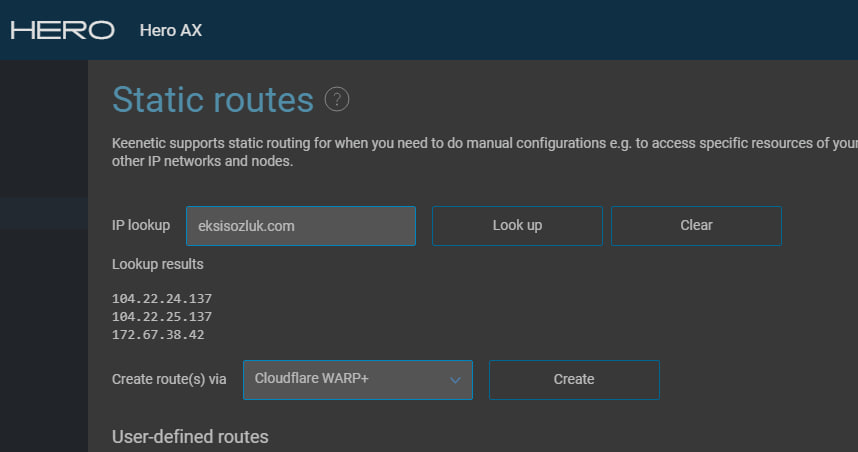Click the Create button
Viewport: 858px width, 452px height.
click(x=574, y=380)
